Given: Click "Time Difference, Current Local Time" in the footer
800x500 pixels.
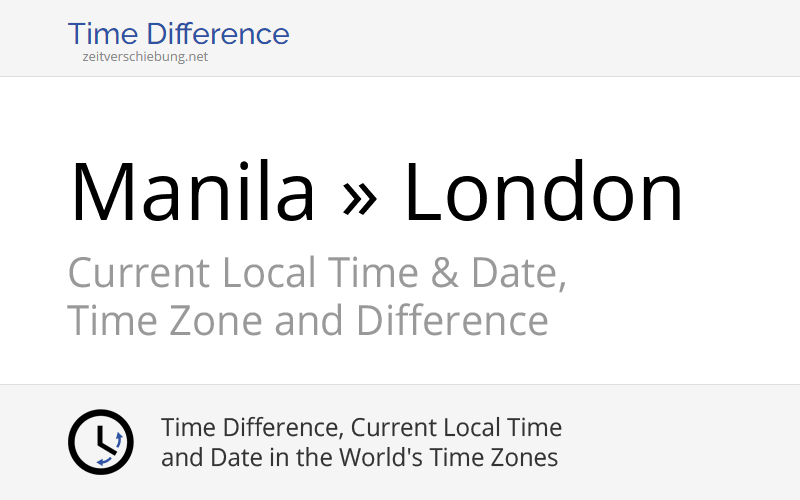Looking at the screenshot, I should point(361,428).
